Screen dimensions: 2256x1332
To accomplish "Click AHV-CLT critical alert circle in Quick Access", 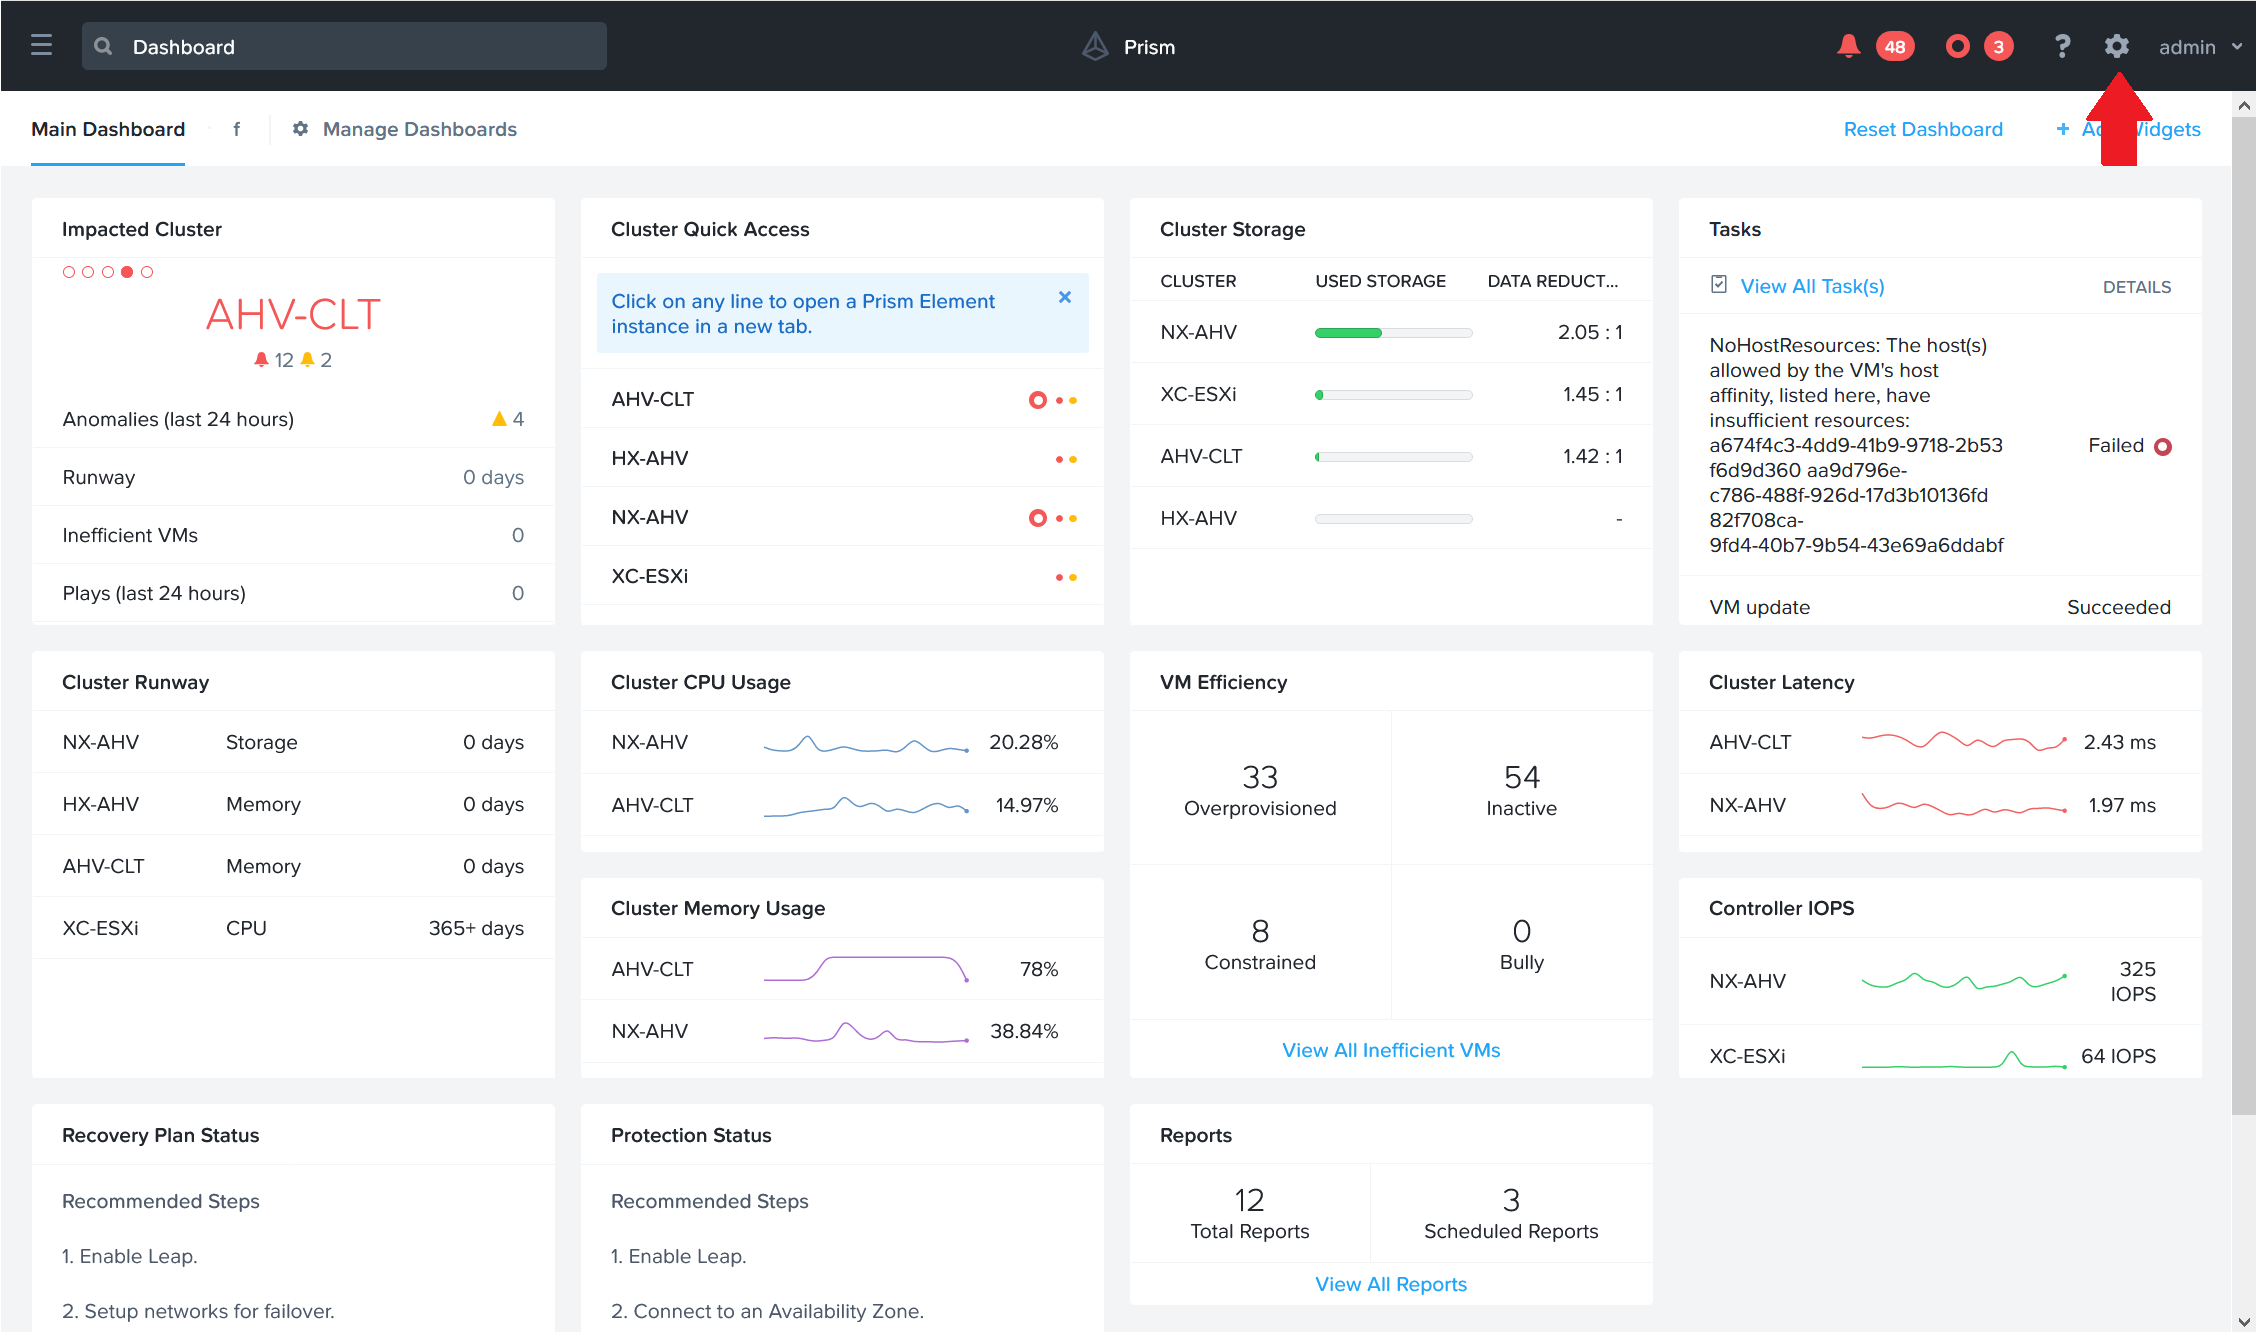I will [x=1038, y=400].
